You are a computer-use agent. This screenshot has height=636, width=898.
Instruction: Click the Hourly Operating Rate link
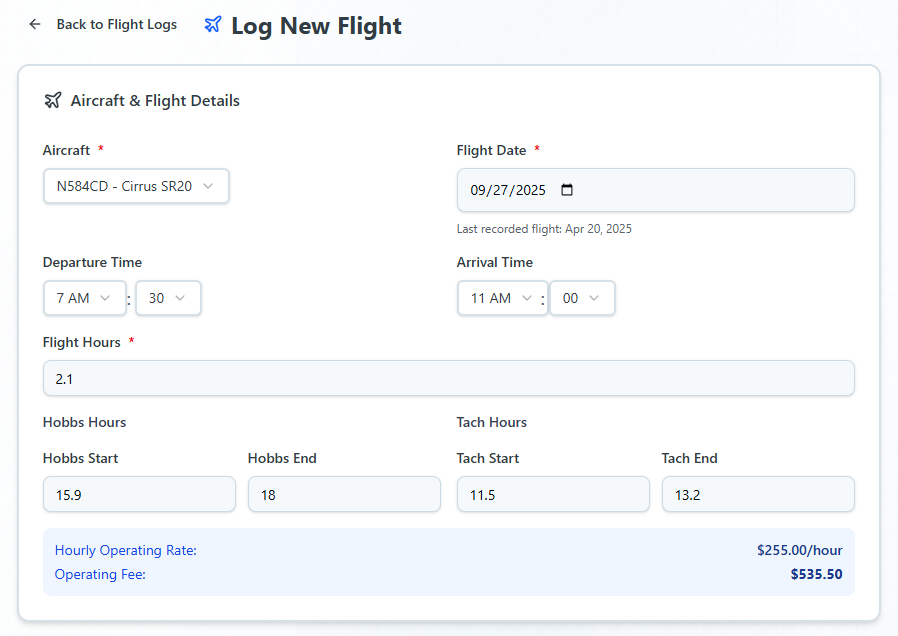[x=125, y=550]
